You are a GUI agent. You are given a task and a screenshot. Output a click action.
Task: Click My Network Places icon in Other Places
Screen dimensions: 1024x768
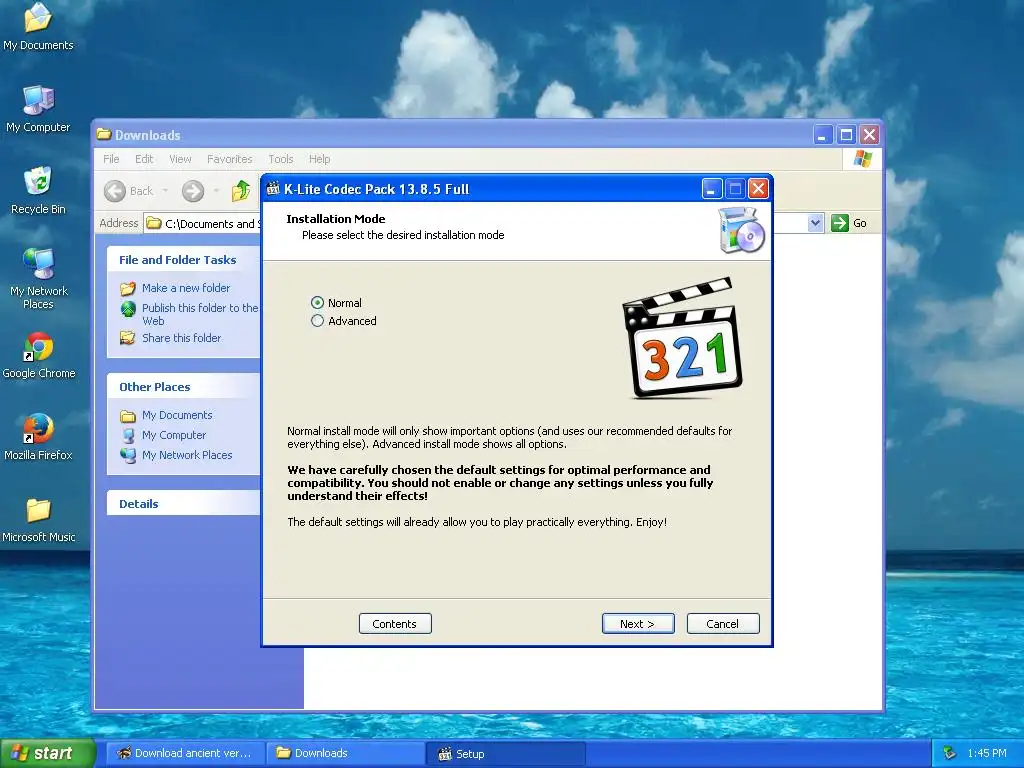point(128,455)
